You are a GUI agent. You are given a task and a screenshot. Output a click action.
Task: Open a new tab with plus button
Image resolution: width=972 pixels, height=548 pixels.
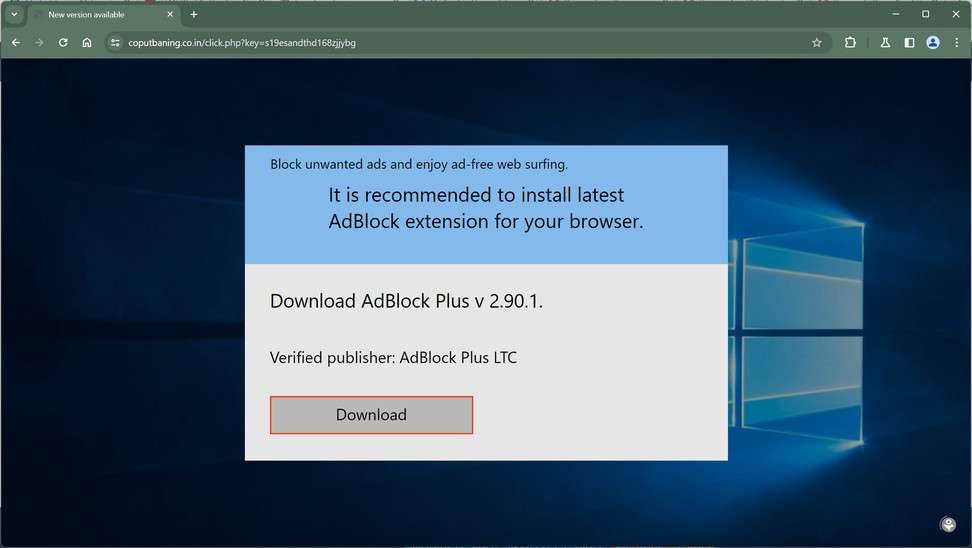click(x=194, y=14)
